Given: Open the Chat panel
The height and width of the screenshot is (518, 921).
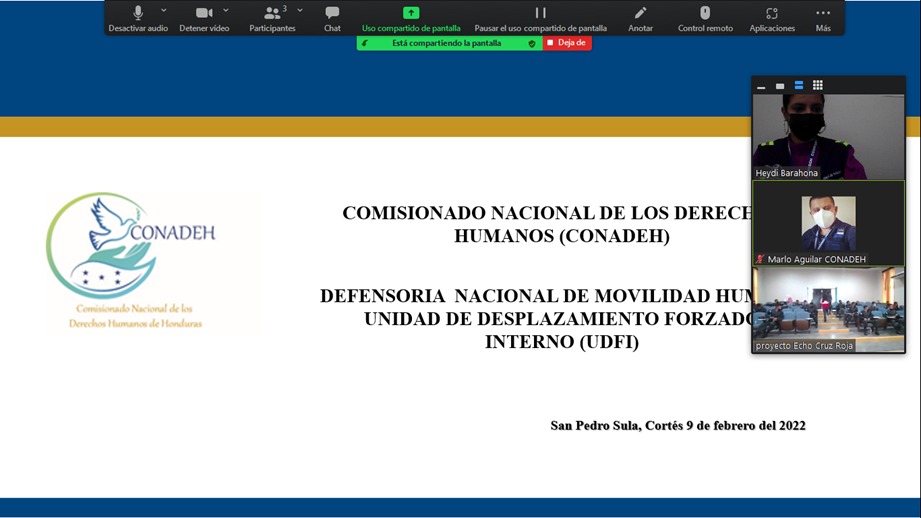Looking at the screenshot, I should [x=332, y=19].
